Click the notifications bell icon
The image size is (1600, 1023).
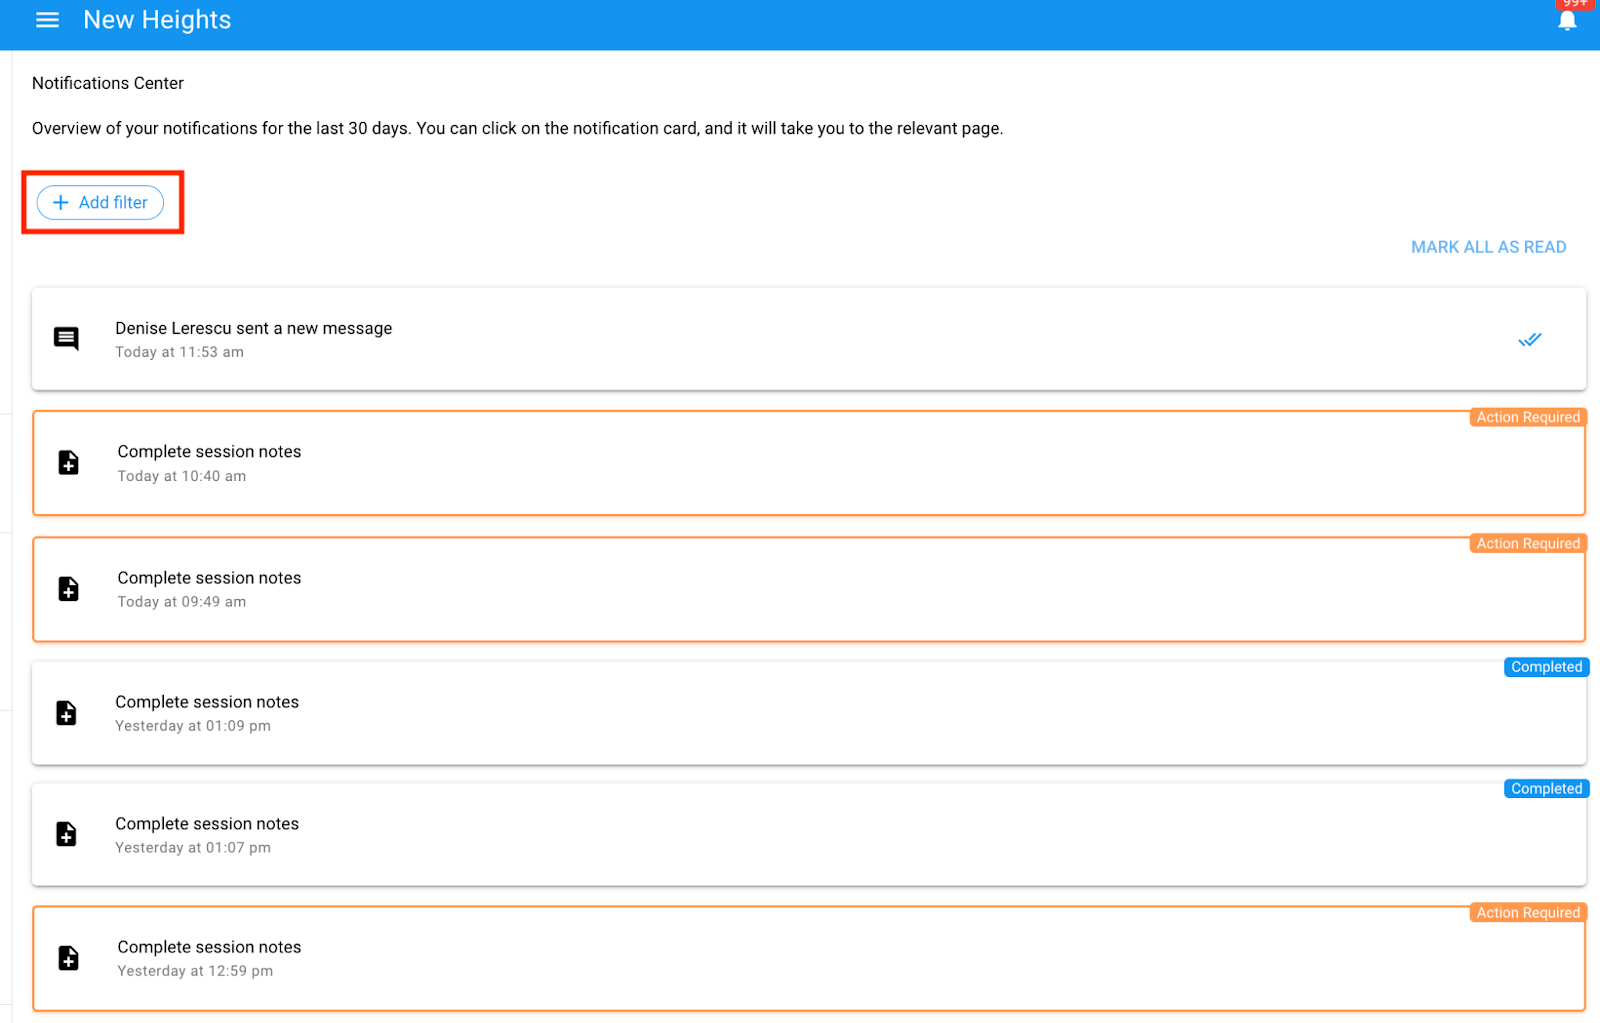[x=1566, y=21]
